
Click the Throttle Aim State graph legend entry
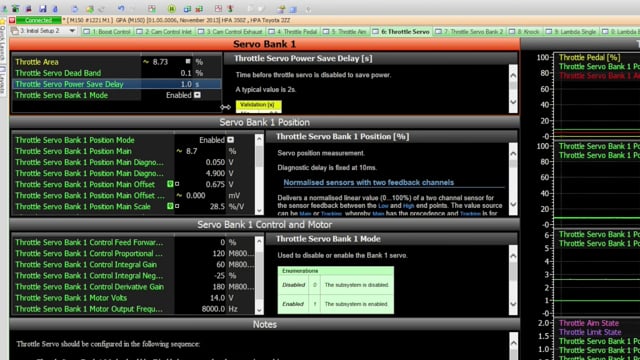tap(589, 323)
